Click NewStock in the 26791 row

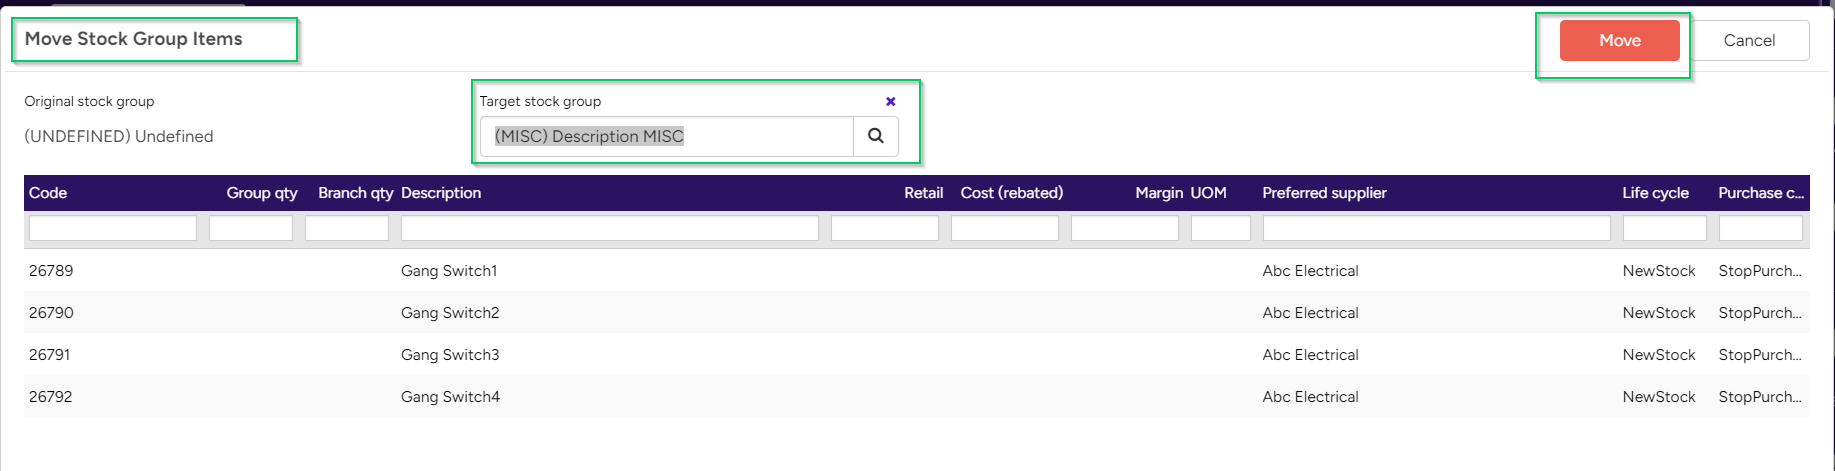(1659, 355)
